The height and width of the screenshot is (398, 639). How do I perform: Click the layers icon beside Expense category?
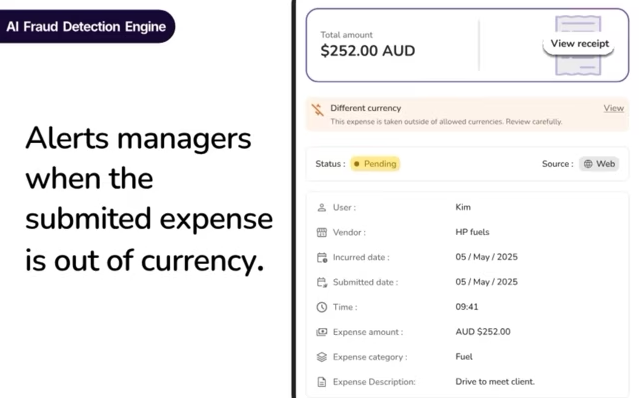click(322, 357)
